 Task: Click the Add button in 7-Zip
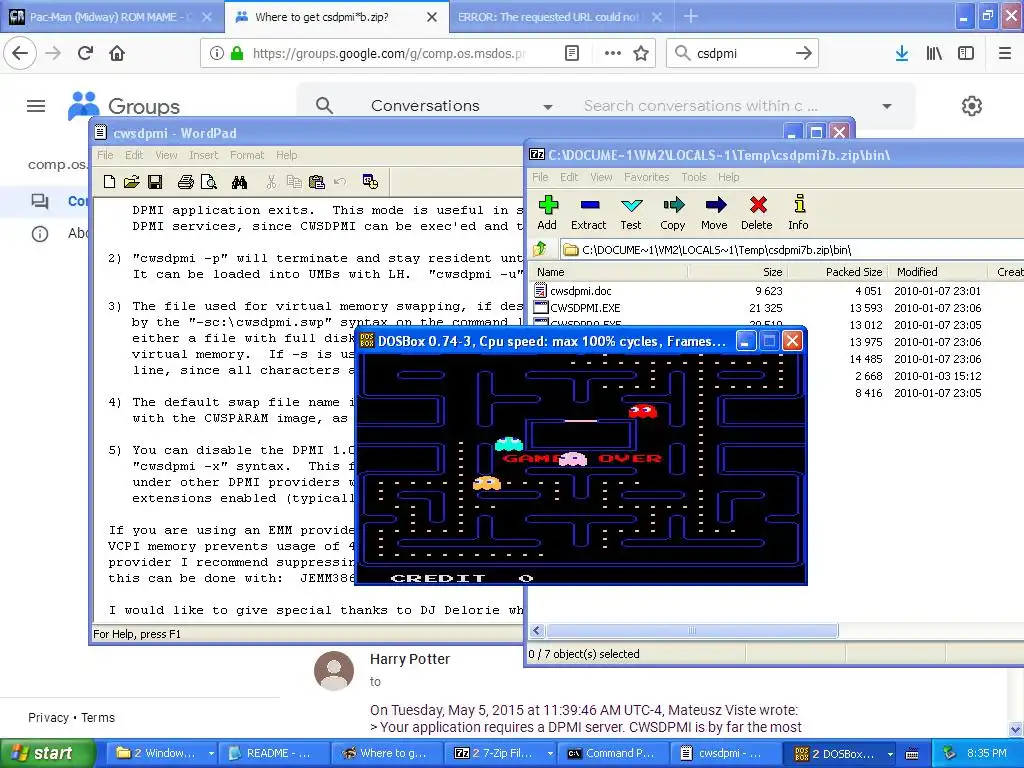[547, 213]
